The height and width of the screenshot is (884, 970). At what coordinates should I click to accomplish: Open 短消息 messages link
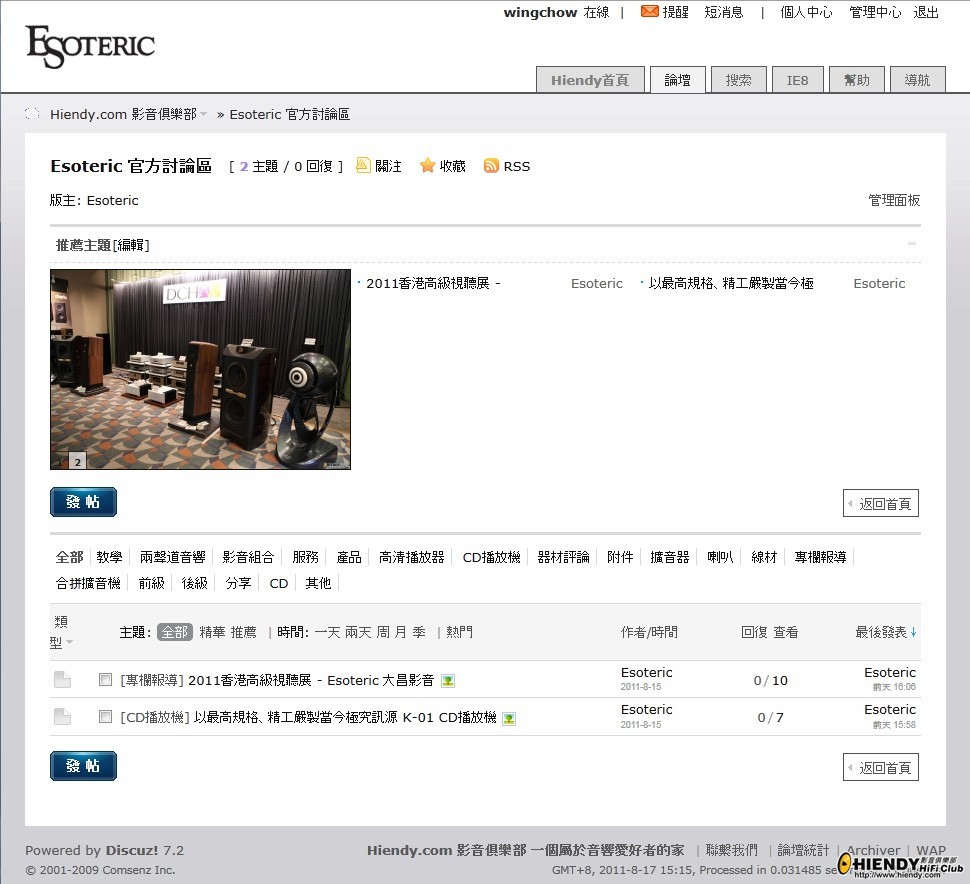[x=724, y=12]
